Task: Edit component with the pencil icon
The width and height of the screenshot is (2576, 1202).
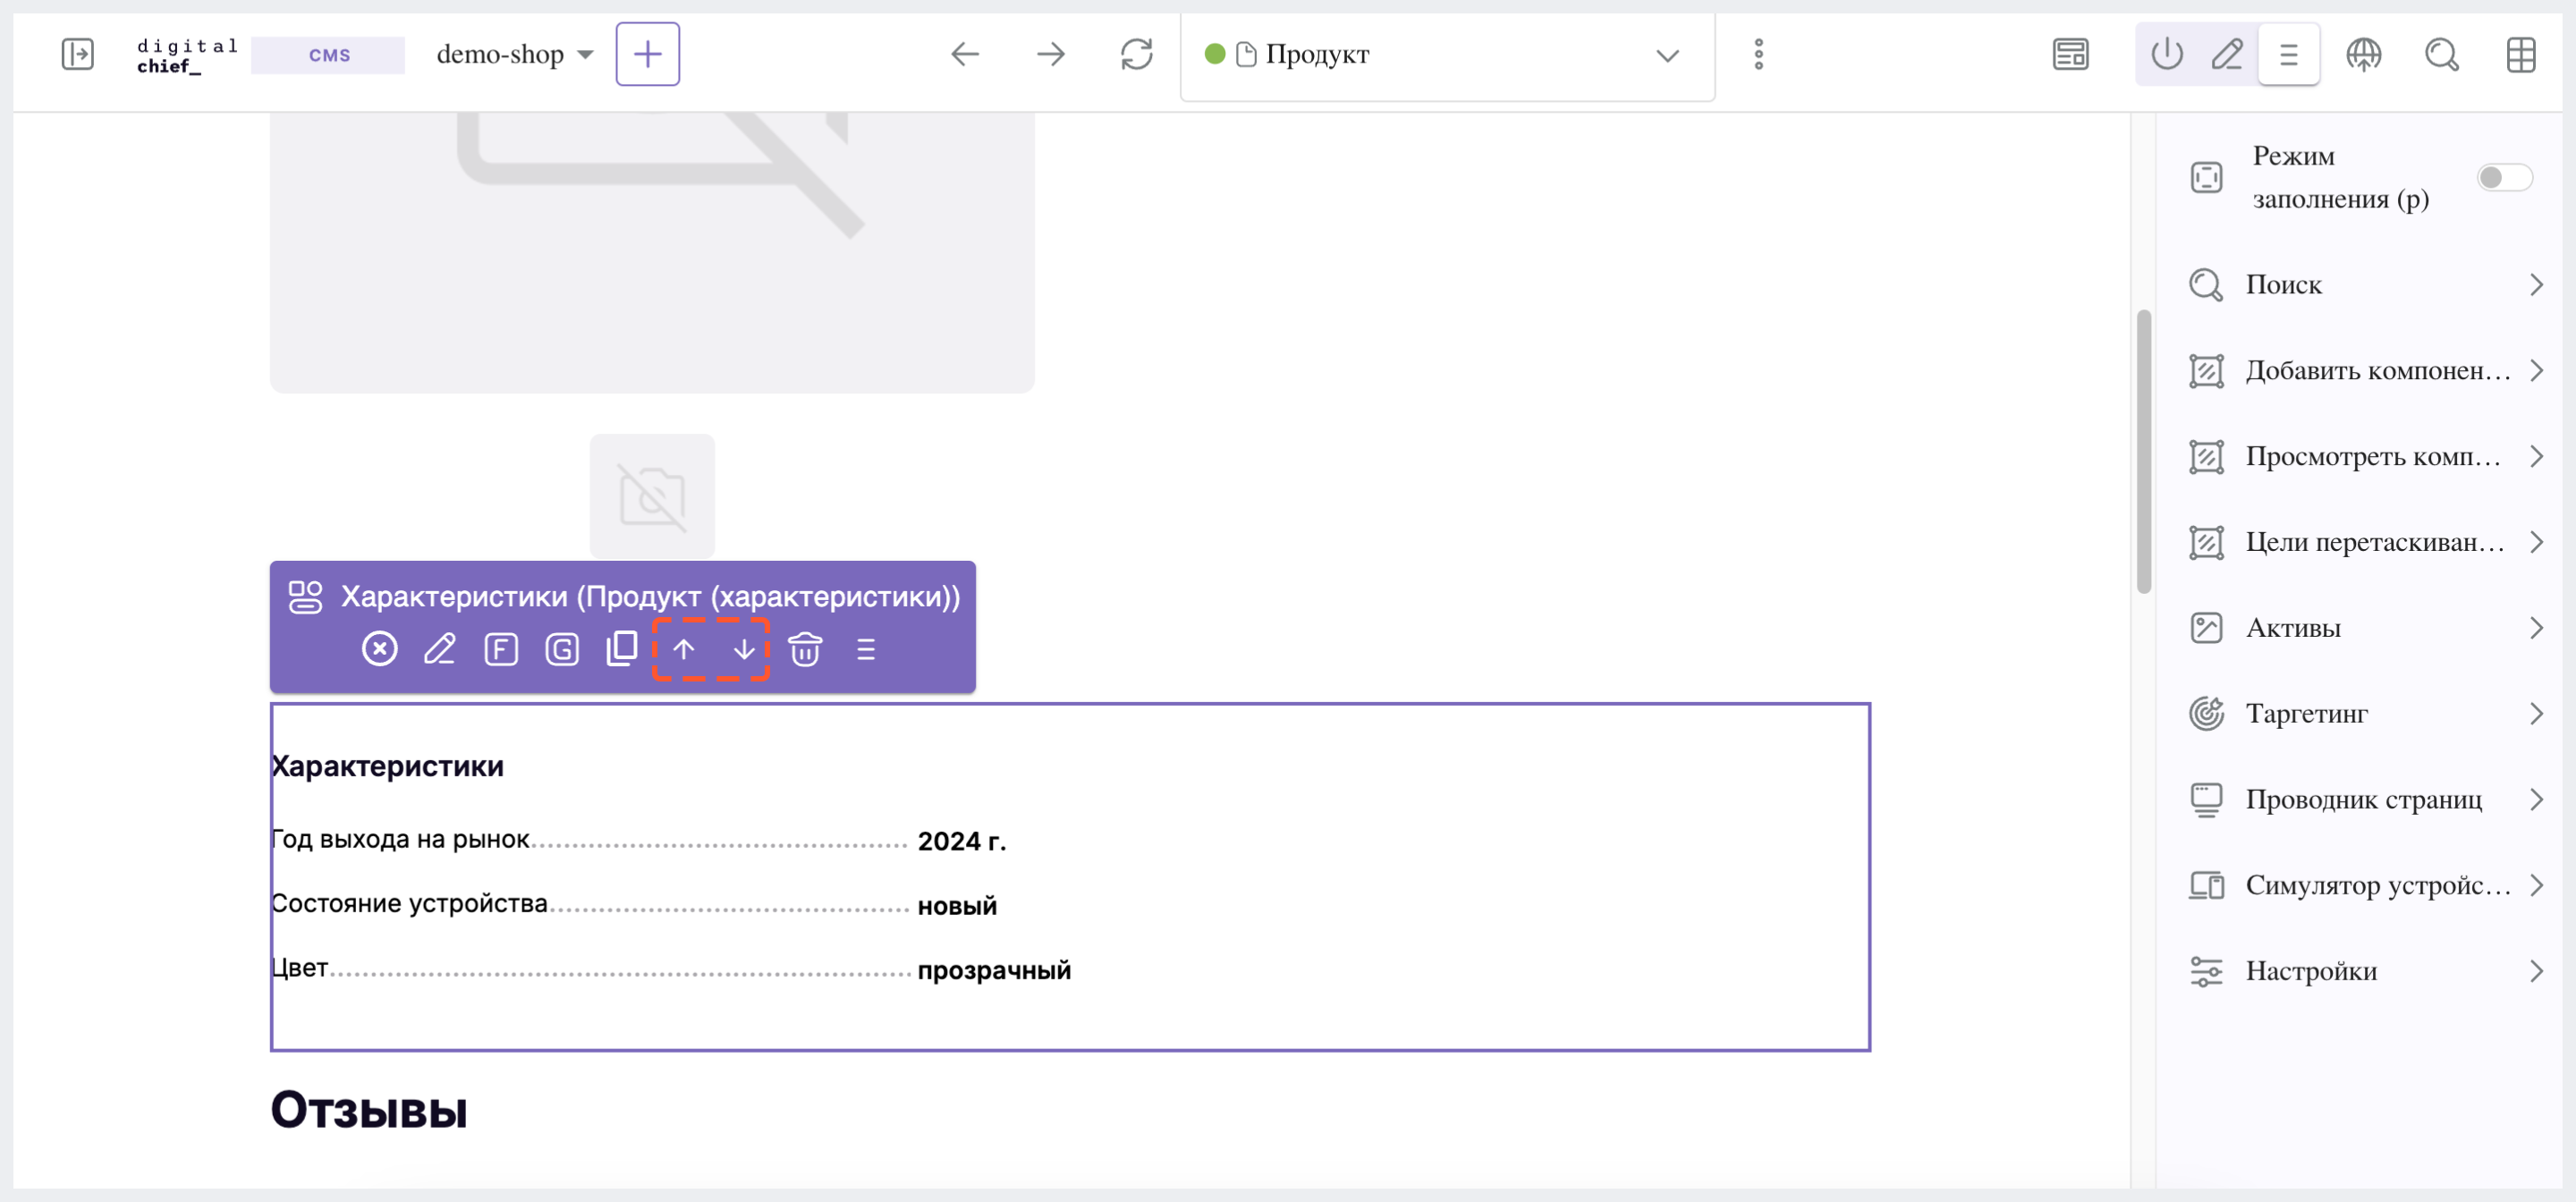Action: (x=440, y=649)
